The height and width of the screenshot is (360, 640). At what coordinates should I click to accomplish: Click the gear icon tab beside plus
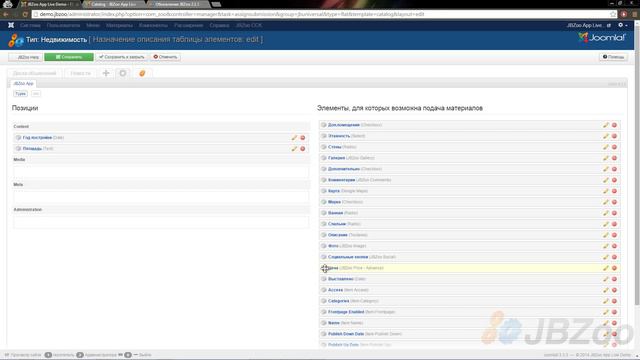pyautogui.click(x=123, y=73)
